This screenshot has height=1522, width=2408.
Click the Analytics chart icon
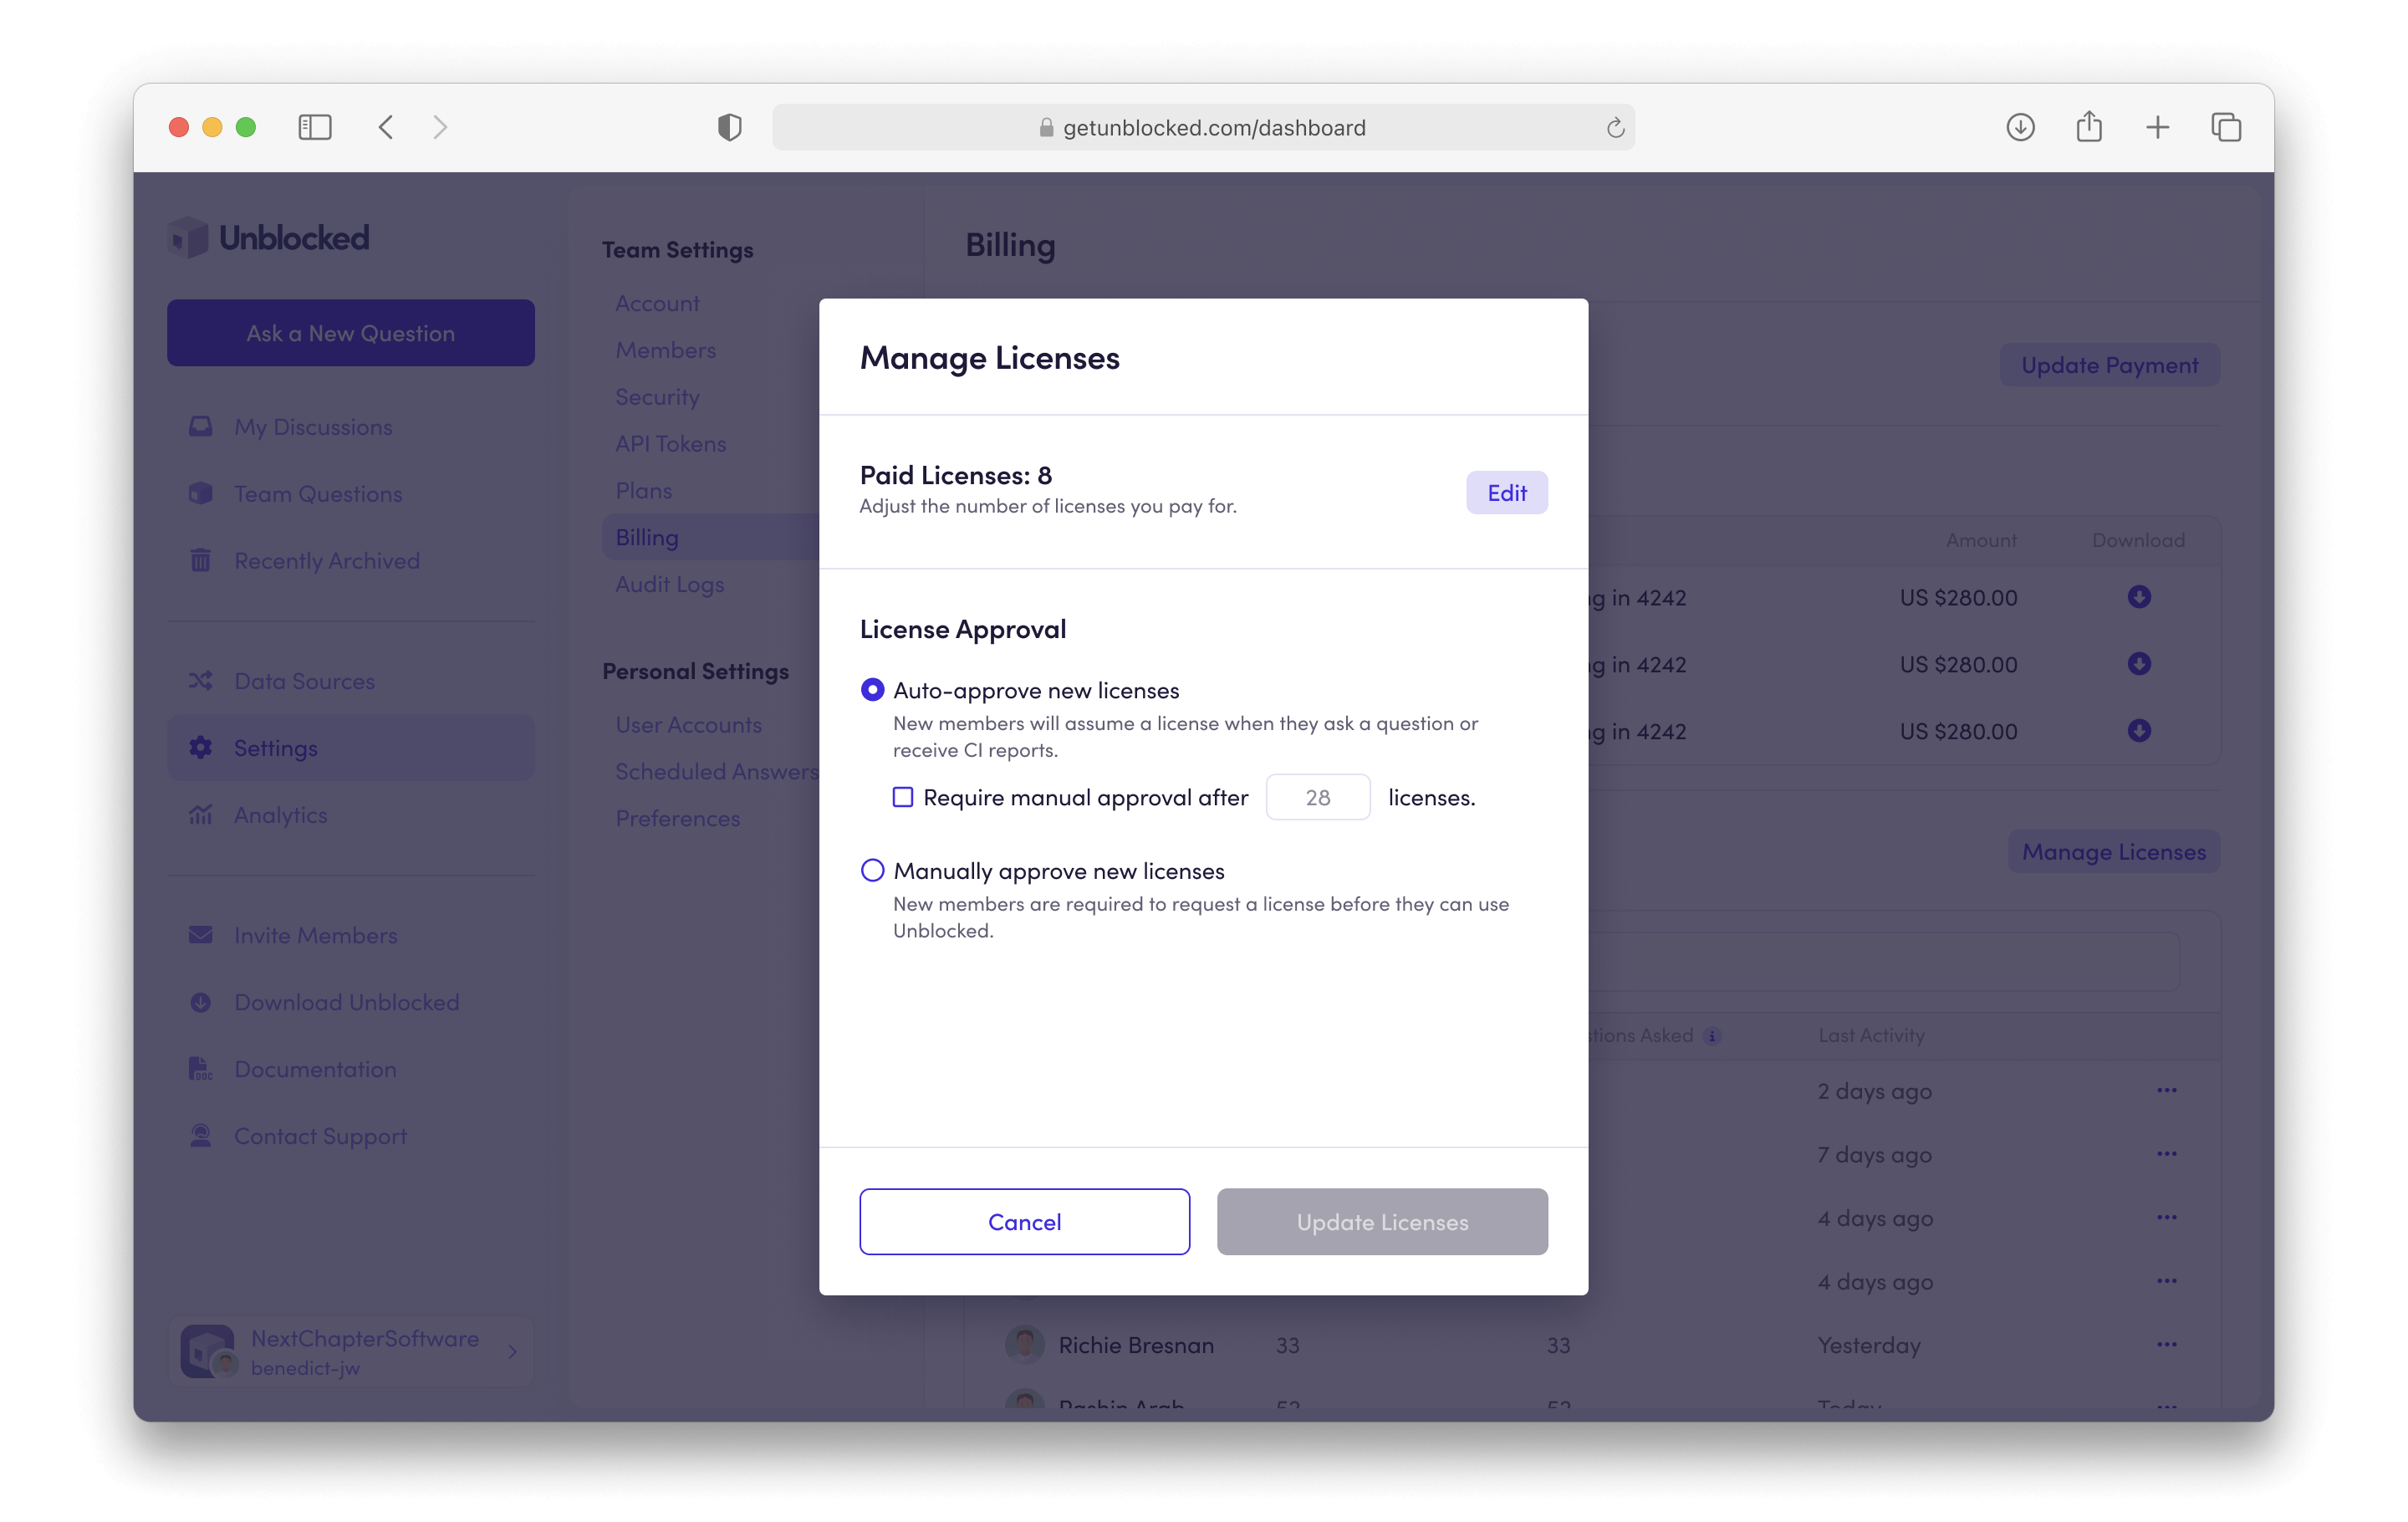click(200, 815)
